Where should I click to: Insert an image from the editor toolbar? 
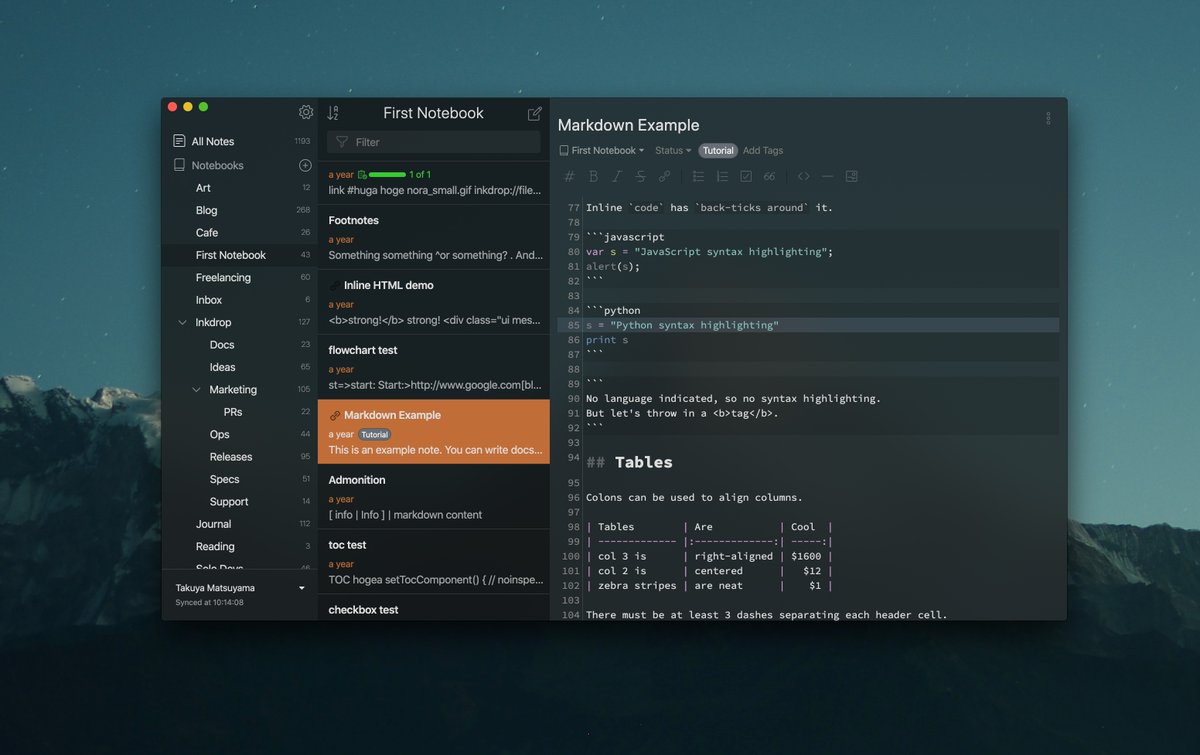point(852,176)
